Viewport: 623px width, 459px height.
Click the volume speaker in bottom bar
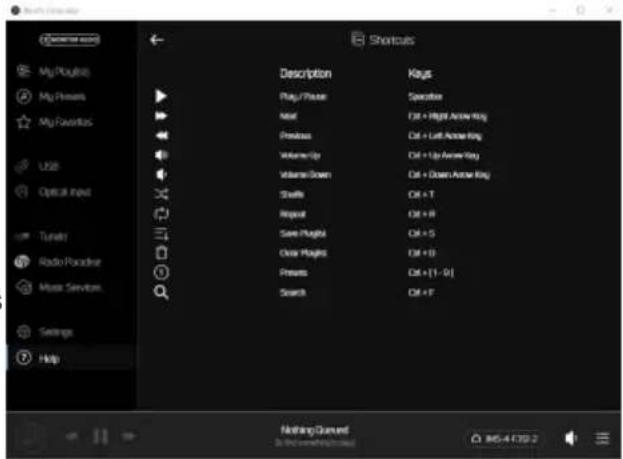571,438
